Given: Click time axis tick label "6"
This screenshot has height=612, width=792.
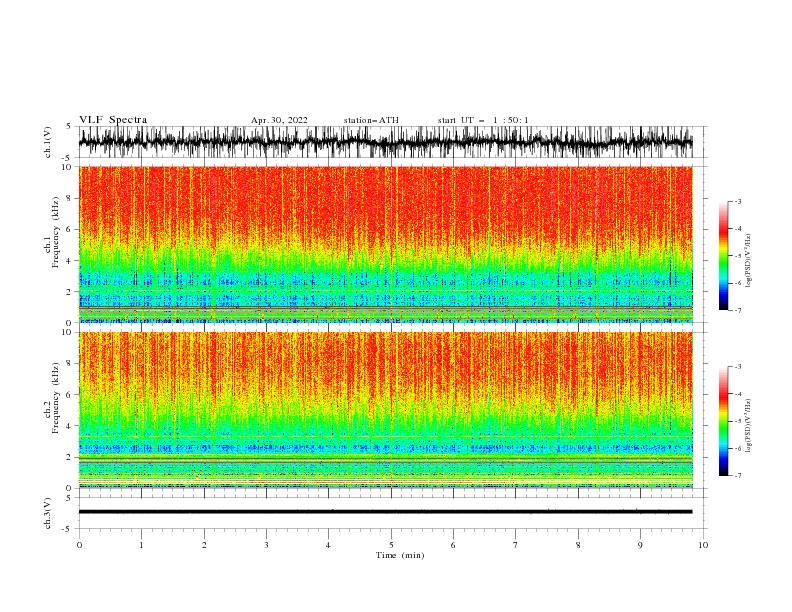Looking at the screenshot, I should point(453,545).
